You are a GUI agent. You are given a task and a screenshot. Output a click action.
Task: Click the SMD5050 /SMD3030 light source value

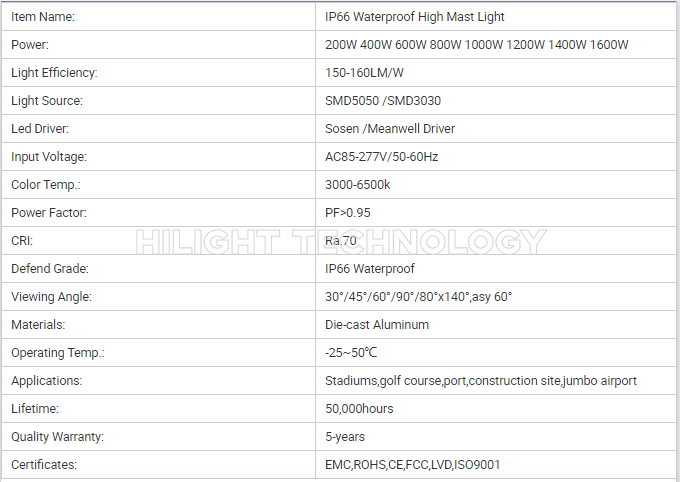pyautogui.click(x=383, y=101)
